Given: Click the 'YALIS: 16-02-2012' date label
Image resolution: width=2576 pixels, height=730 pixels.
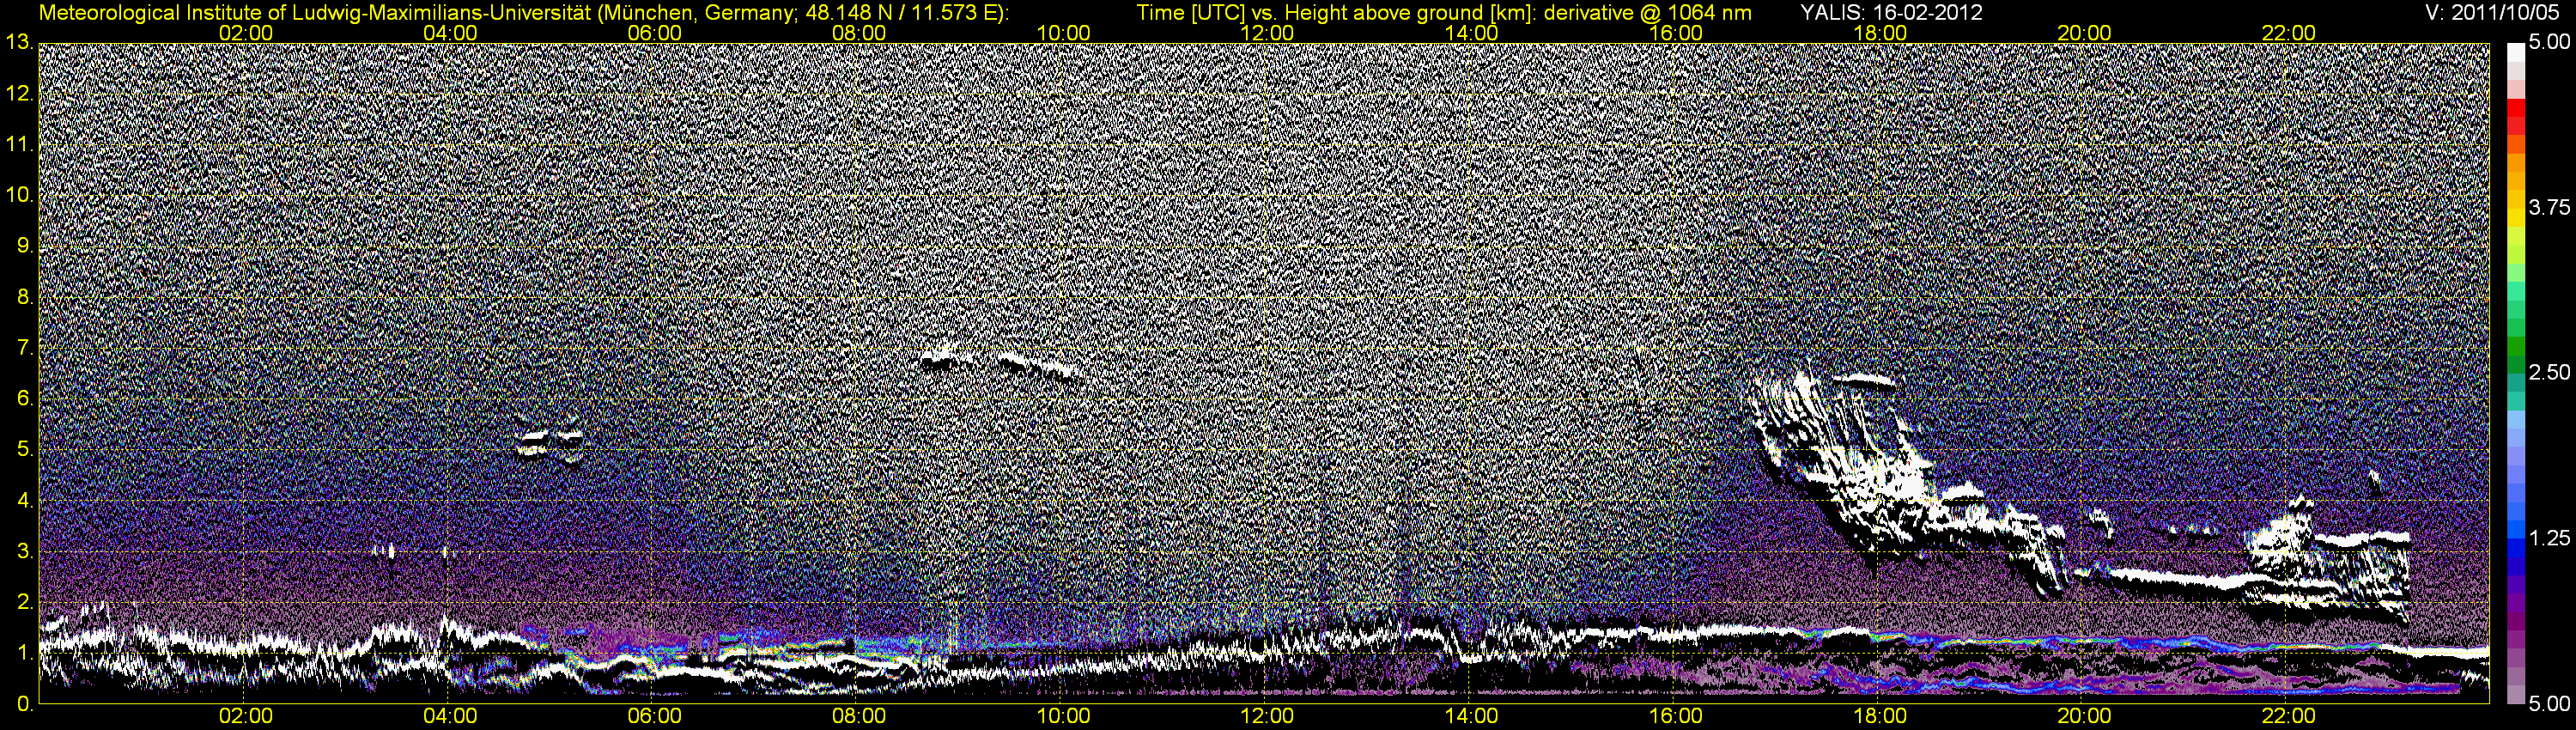Looking at the screenshot, I should coord(1893,12).
